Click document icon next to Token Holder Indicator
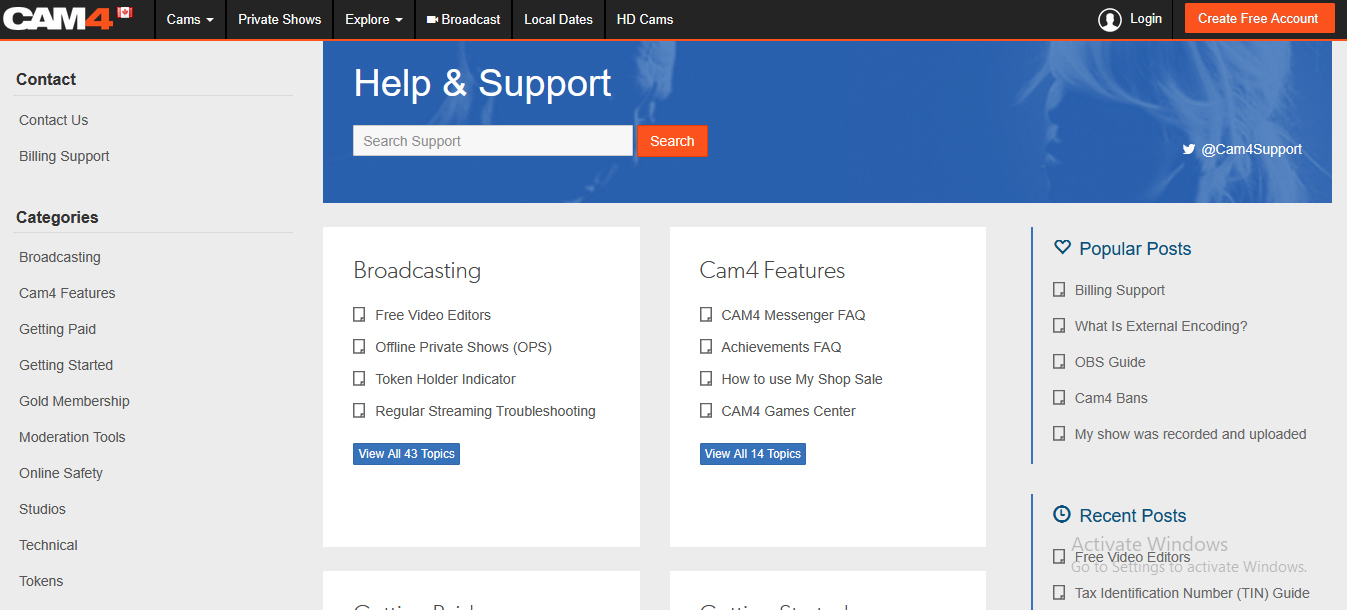 (359, 379)
